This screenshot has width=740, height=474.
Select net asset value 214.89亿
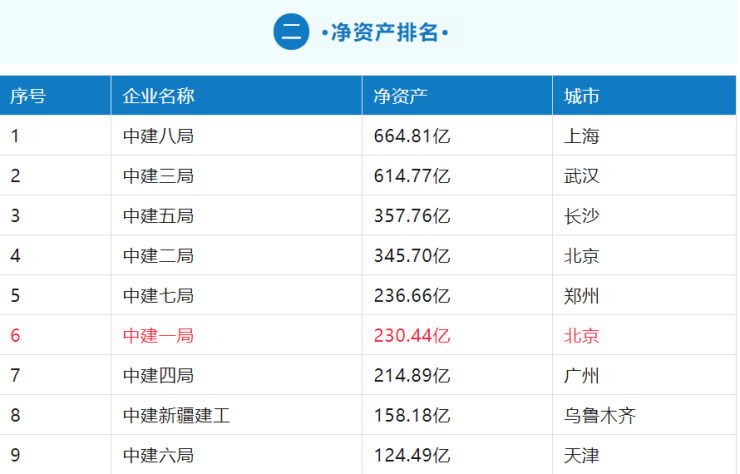pos(412,376)
